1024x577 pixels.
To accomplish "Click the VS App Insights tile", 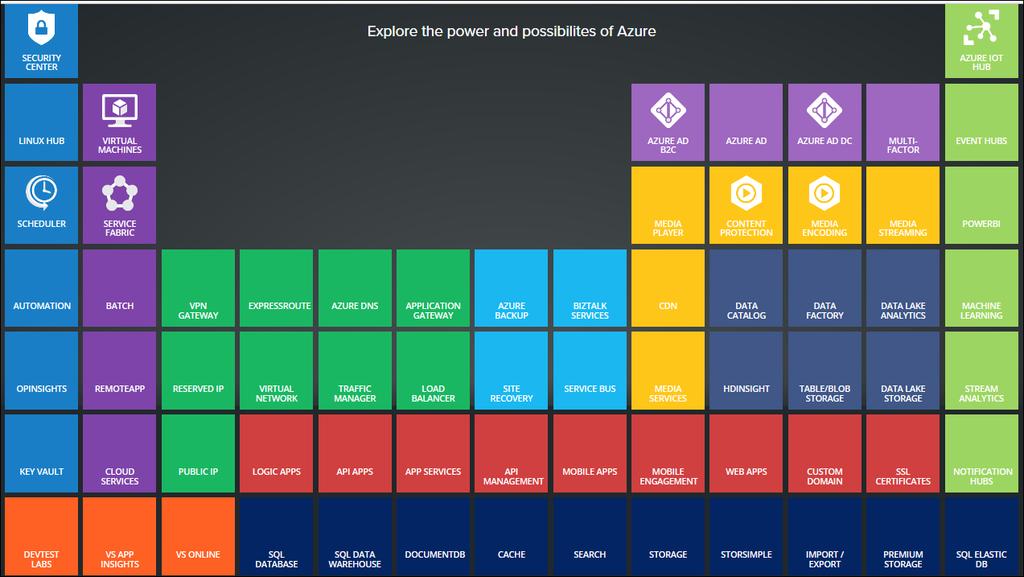I will tap(120, 537).
